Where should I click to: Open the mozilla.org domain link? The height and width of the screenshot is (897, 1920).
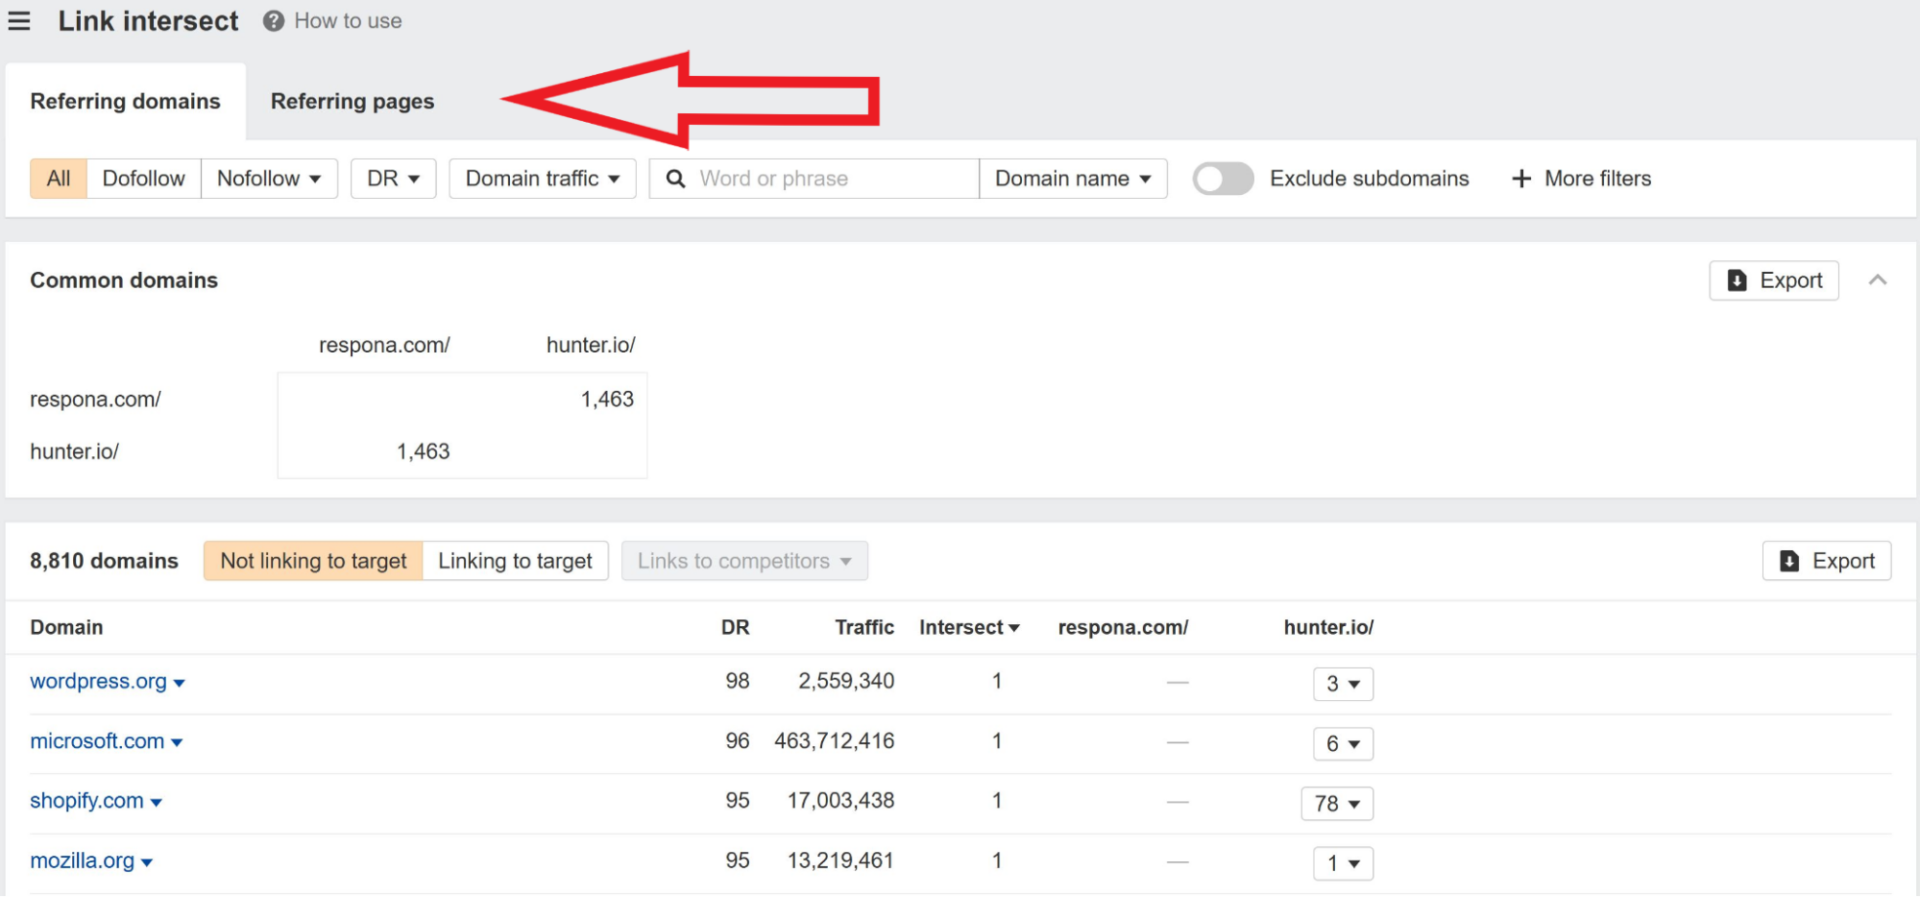tap(82, 861)
